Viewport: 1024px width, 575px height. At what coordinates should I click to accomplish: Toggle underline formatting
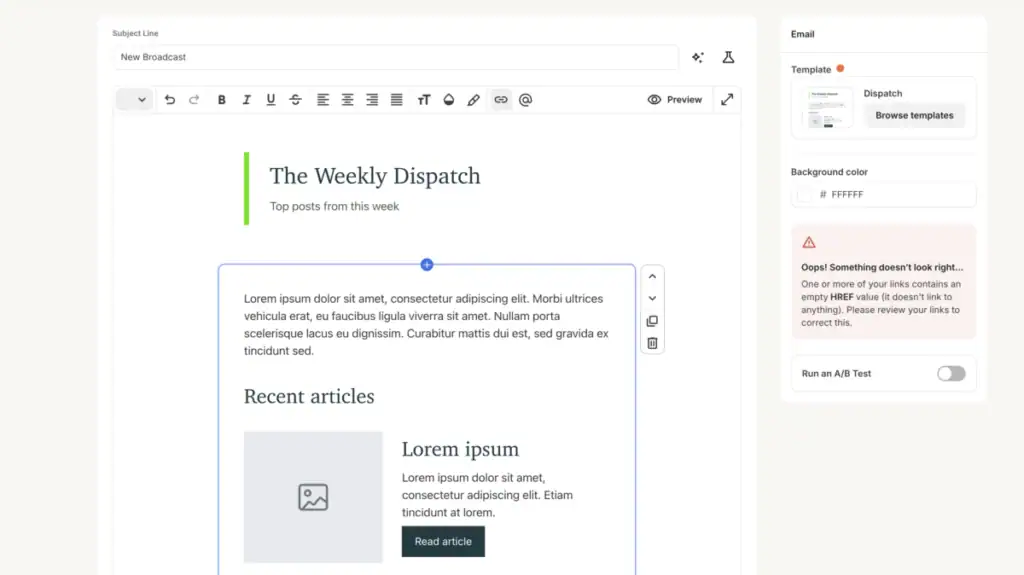point(270,100)
